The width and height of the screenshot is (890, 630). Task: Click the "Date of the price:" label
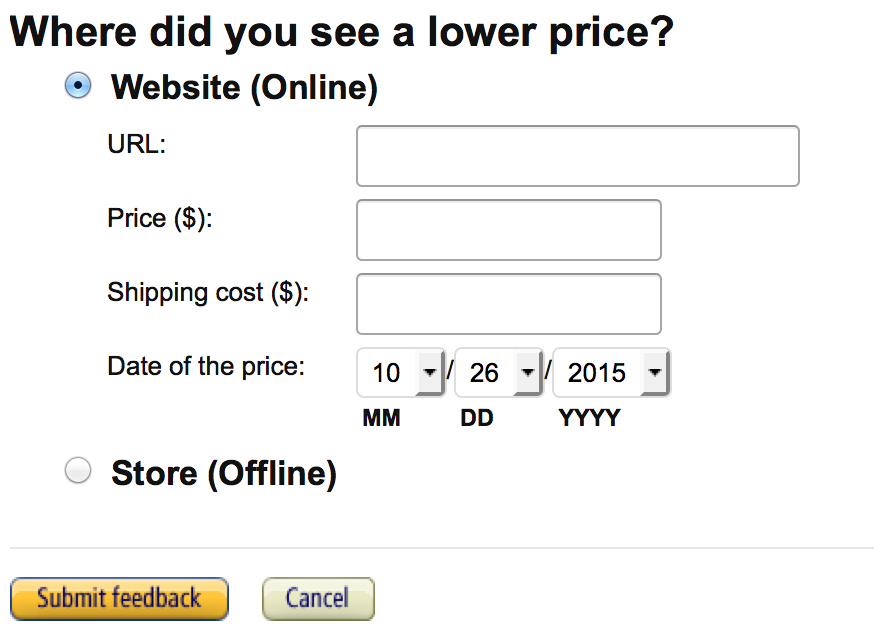205,366
